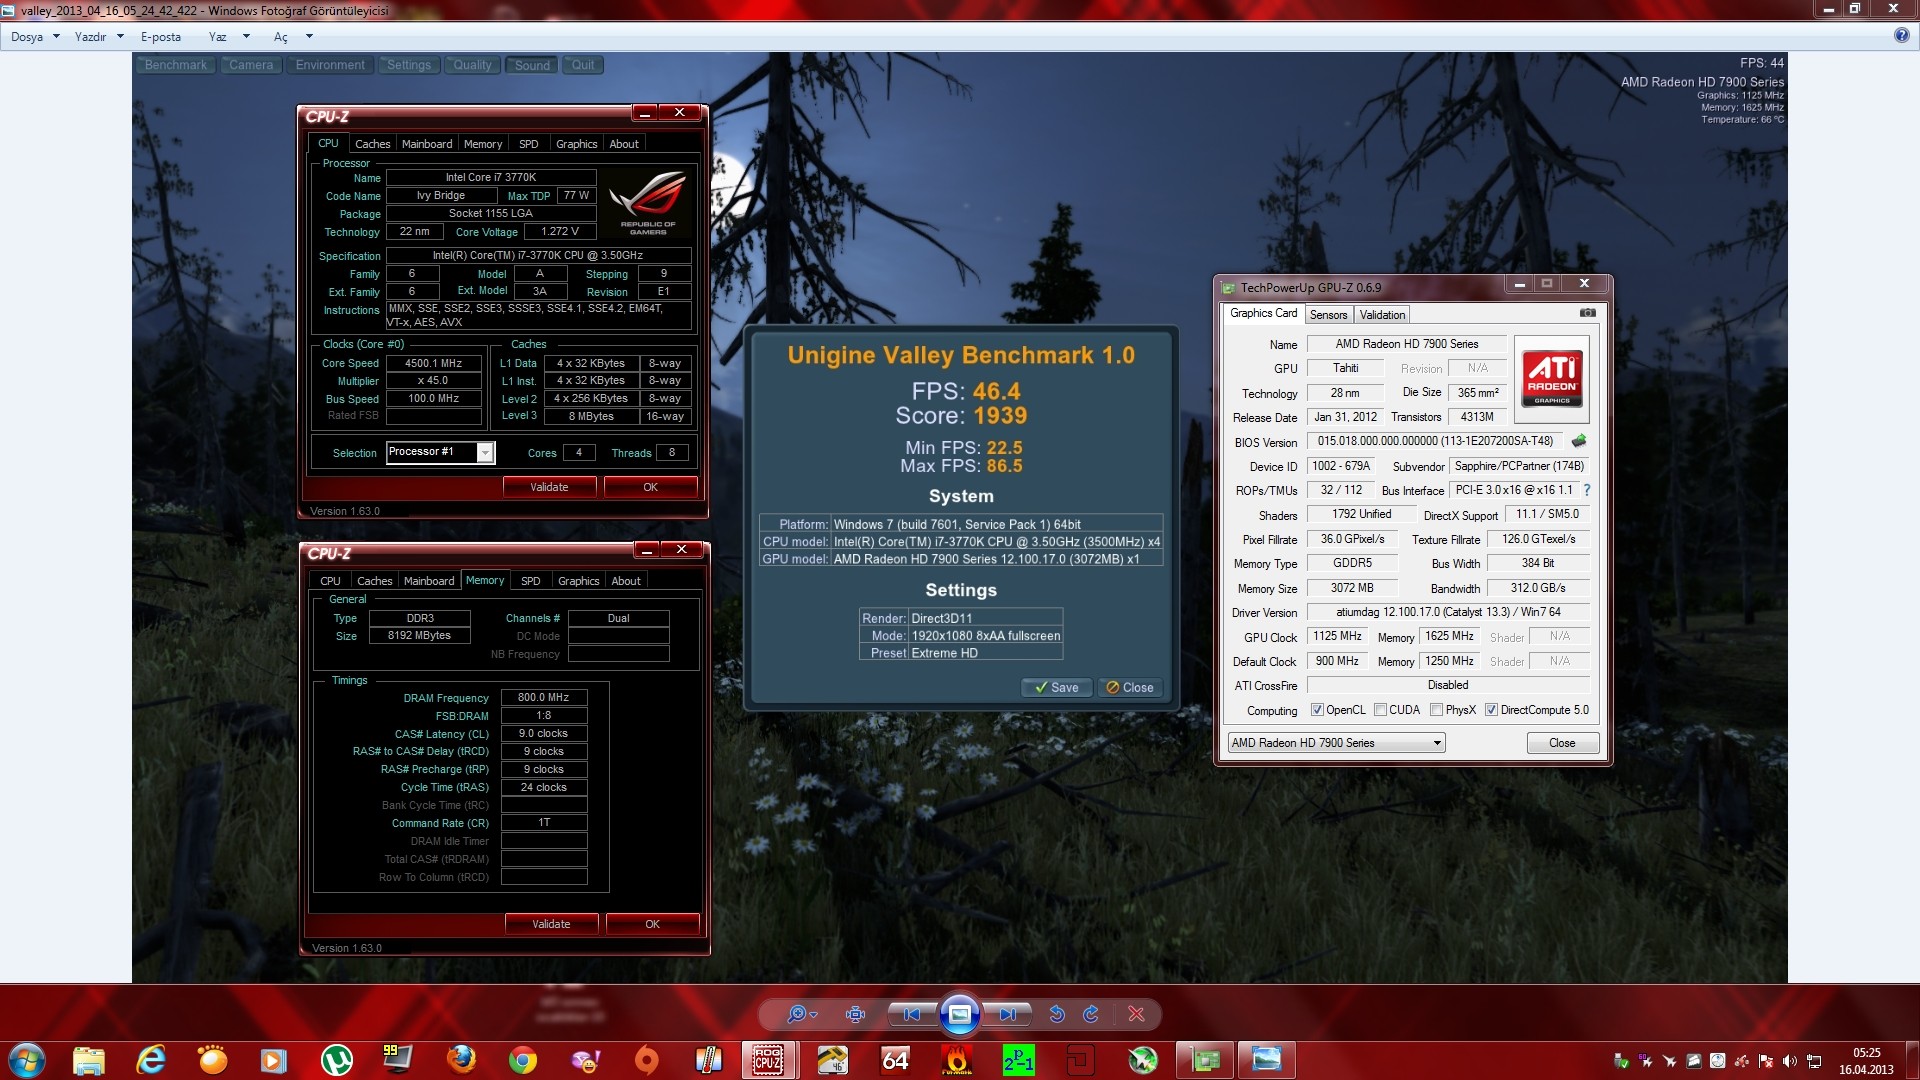Screen dimensions: 1920x1080
Task: Start the slide show
Action: (959, 1014)
